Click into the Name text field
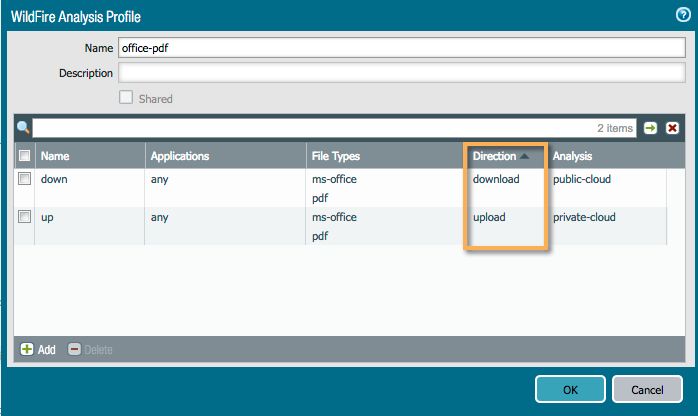The width and height of the screenshot is (698, 416). [x=400, y=47]
